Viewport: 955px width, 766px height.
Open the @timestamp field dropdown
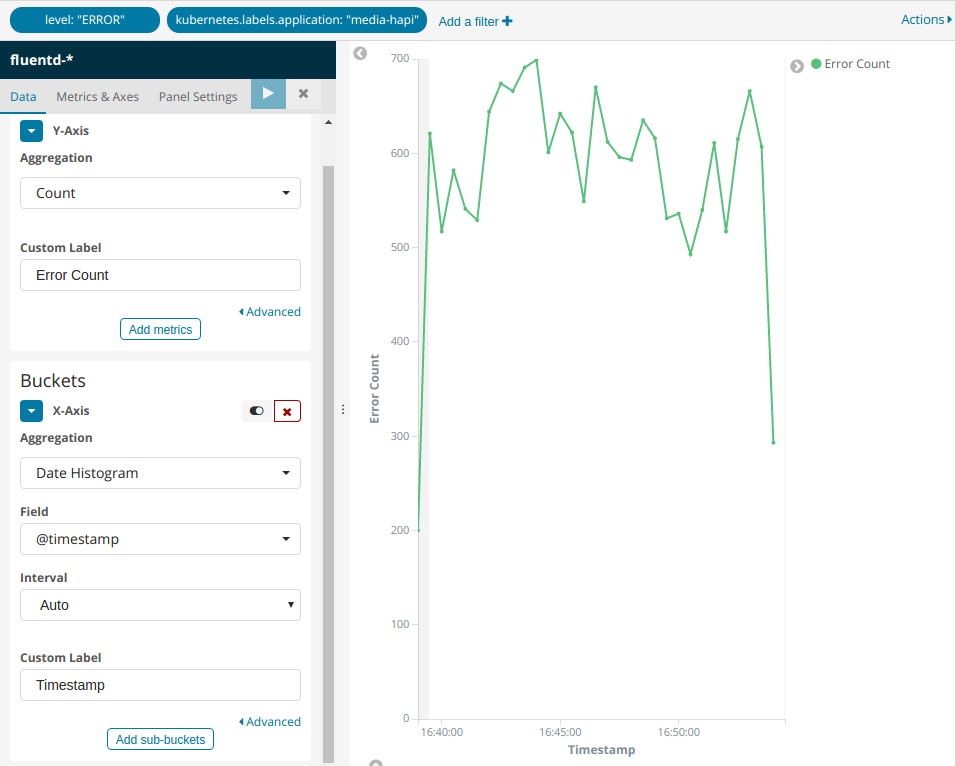tap(160, 539)
